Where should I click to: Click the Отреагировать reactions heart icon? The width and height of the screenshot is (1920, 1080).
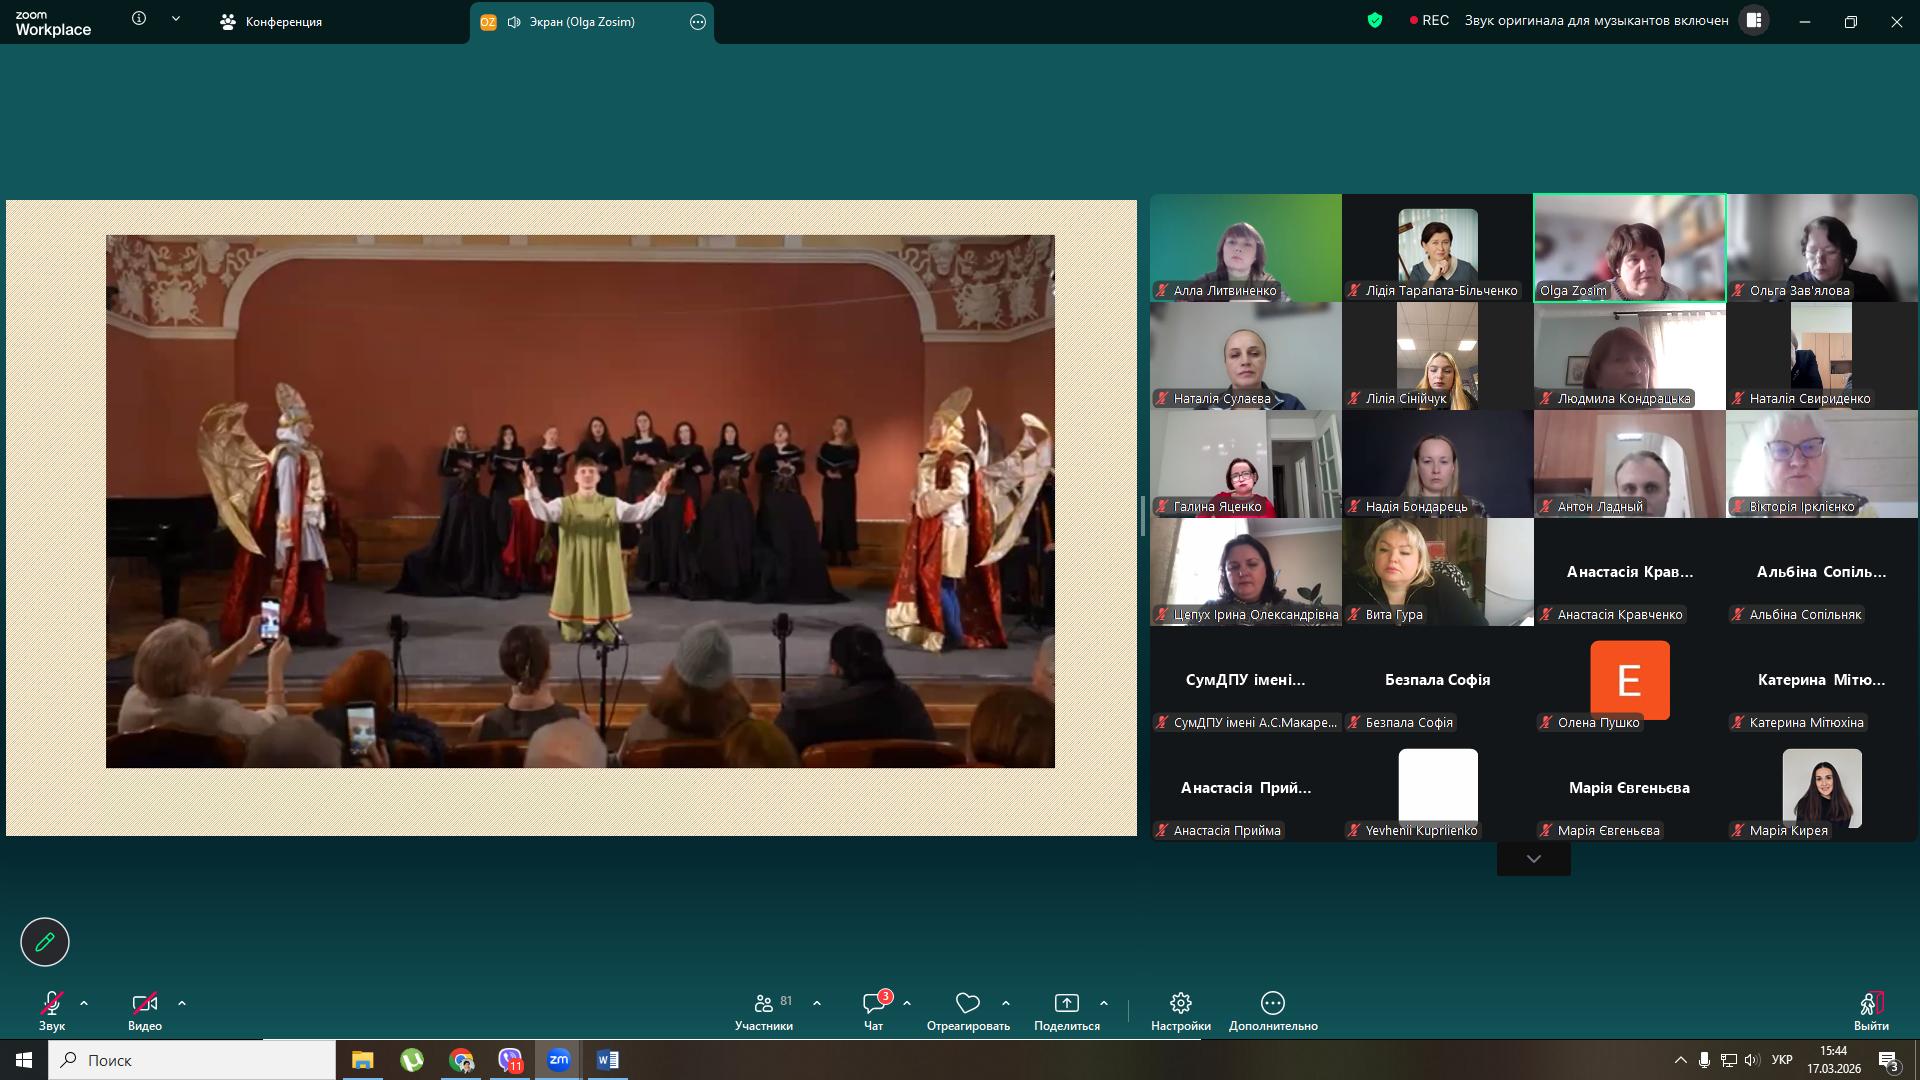point(967,1003)
